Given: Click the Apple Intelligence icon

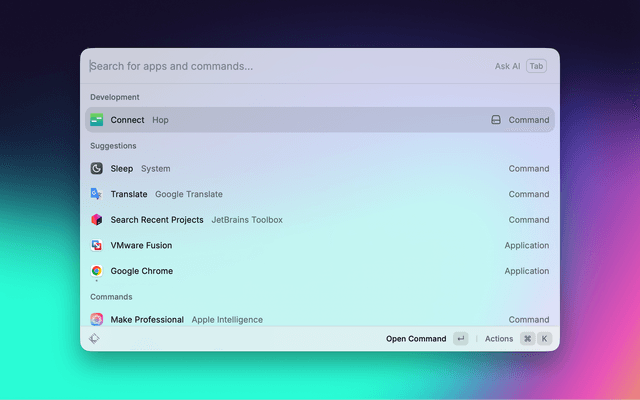Looking at the screenshot, I should click(x=97, y=320).
